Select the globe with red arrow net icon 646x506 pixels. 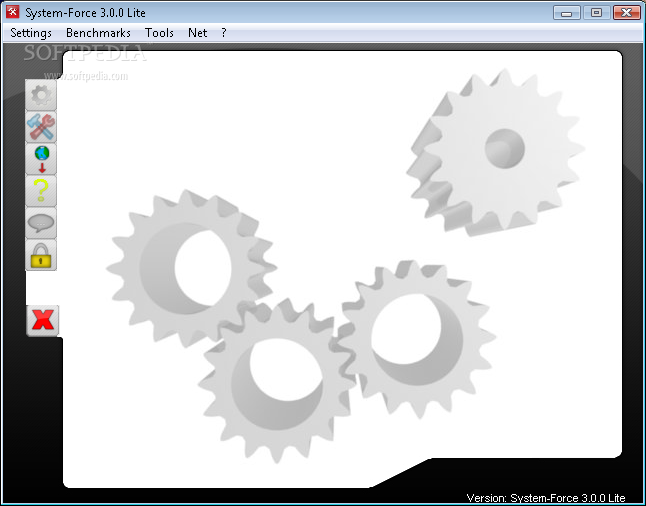[41, 159]
